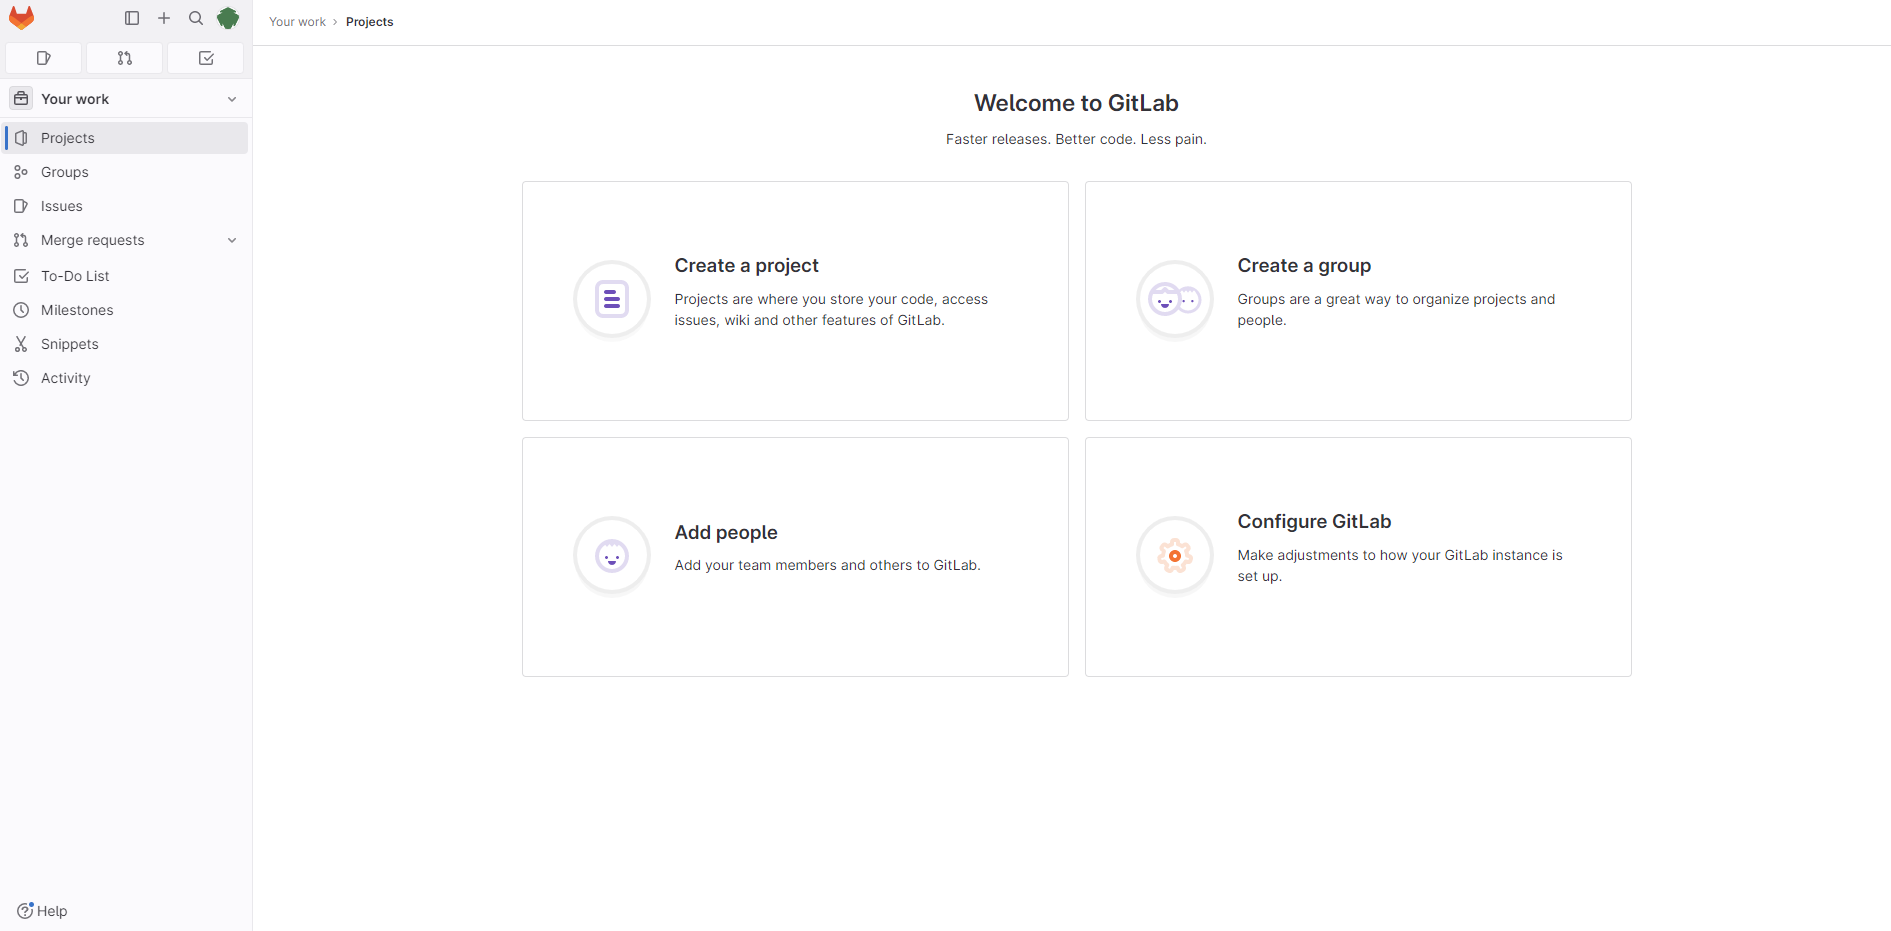Open the create new plus menu
1891x931 pixels.
click(164, 18)
